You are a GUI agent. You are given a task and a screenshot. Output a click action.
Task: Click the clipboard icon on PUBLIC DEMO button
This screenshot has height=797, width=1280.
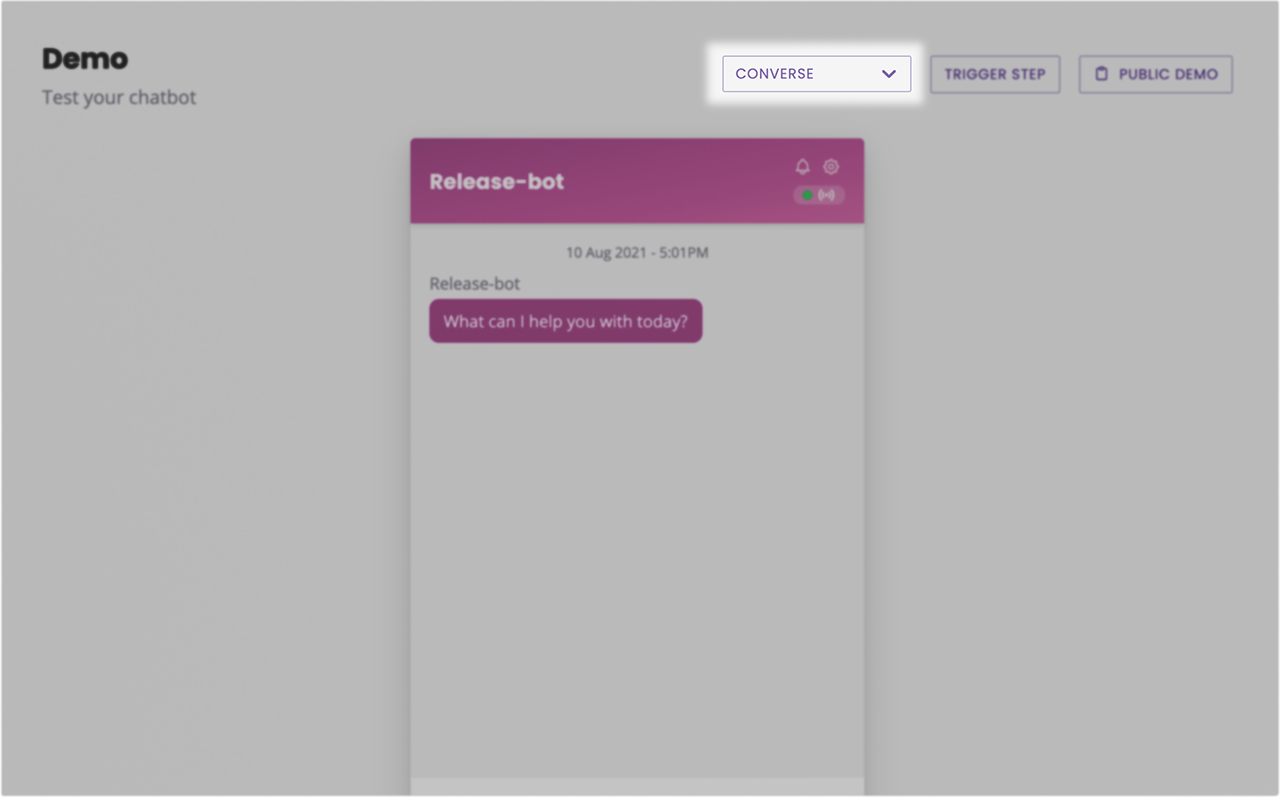1103,73
